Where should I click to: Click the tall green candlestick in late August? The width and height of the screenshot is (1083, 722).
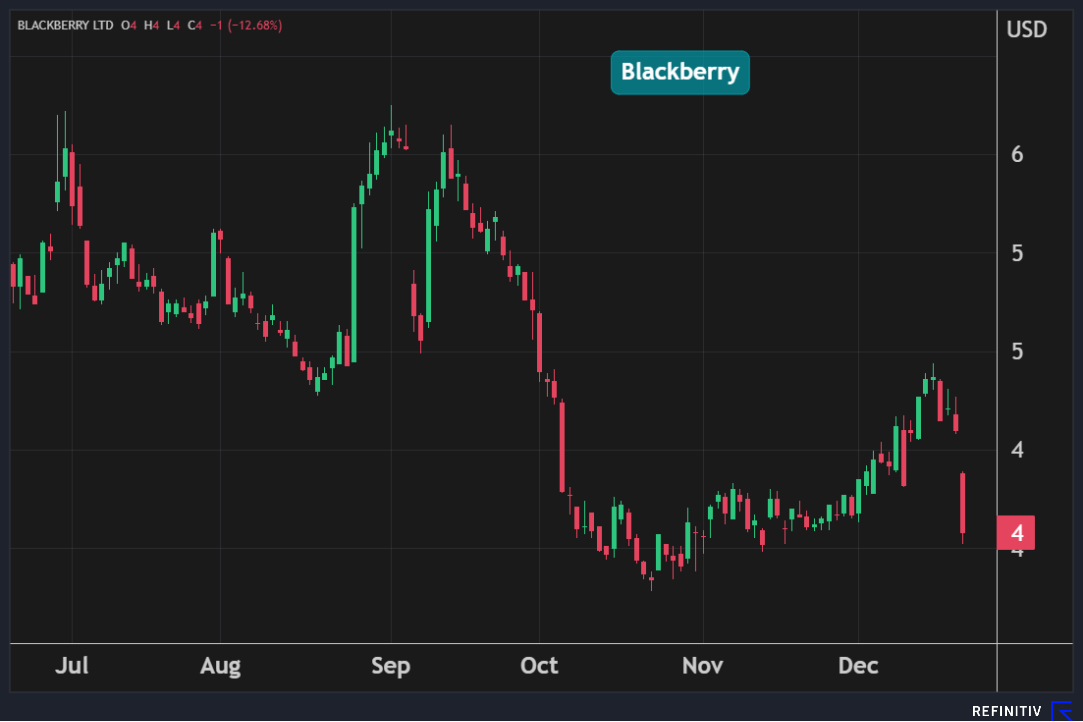pyautogui.click(x=354, y=283)
